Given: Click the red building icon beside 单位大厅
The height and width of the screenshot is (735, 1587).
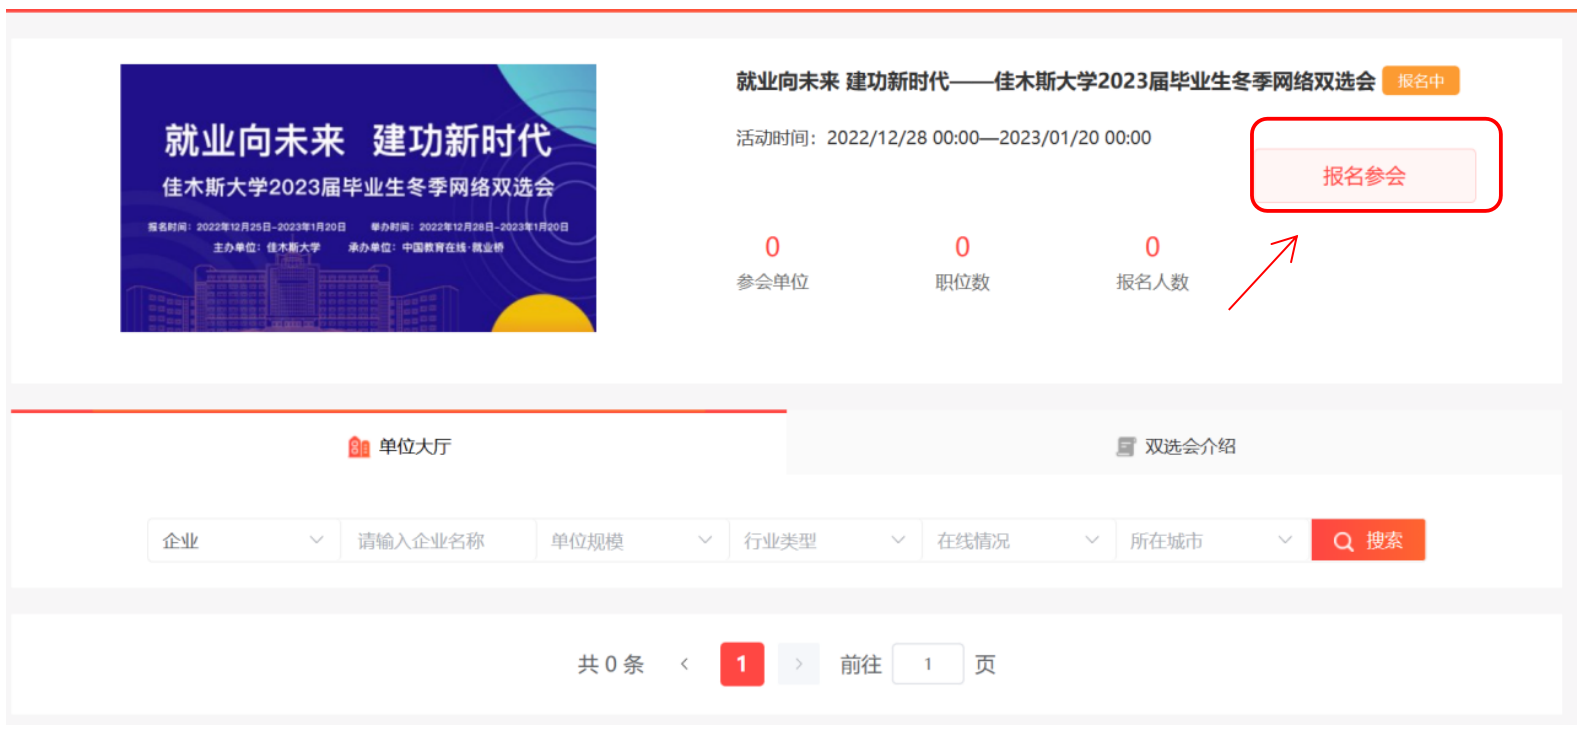Looking at the screenshot, I should point(359,447).
